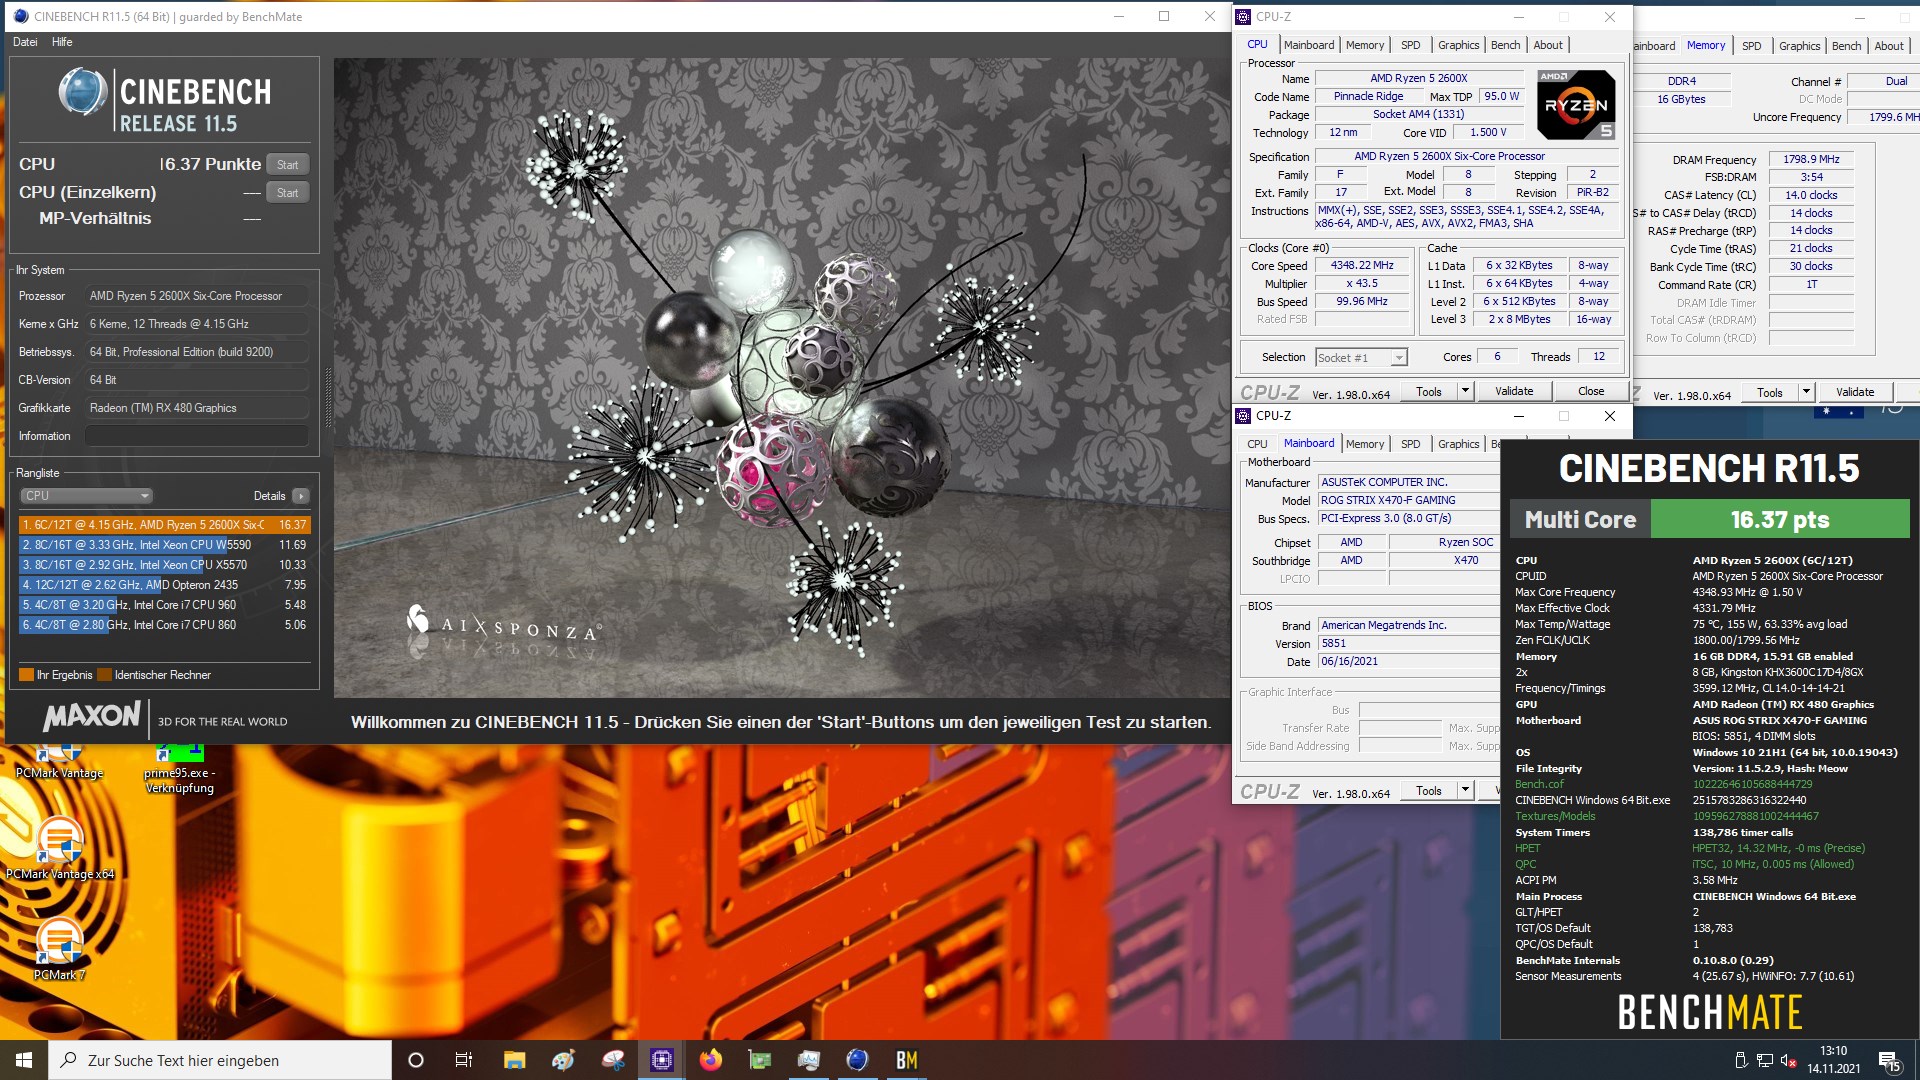Click Validate in right memory CPU-Z window
The width and height of the screenshot is (1920, 1080).
tap(1855, 393)
